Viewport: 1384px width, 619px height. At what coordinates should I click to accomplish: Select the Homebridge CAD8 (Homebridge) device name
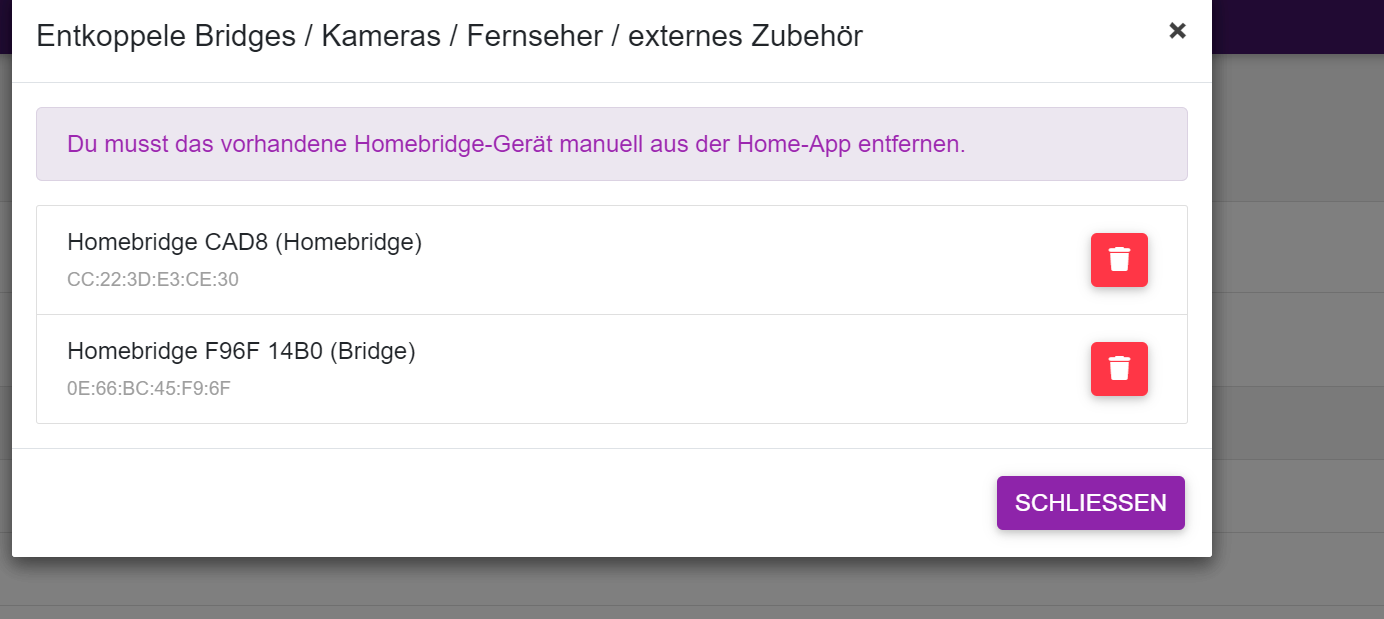(244, 243)
